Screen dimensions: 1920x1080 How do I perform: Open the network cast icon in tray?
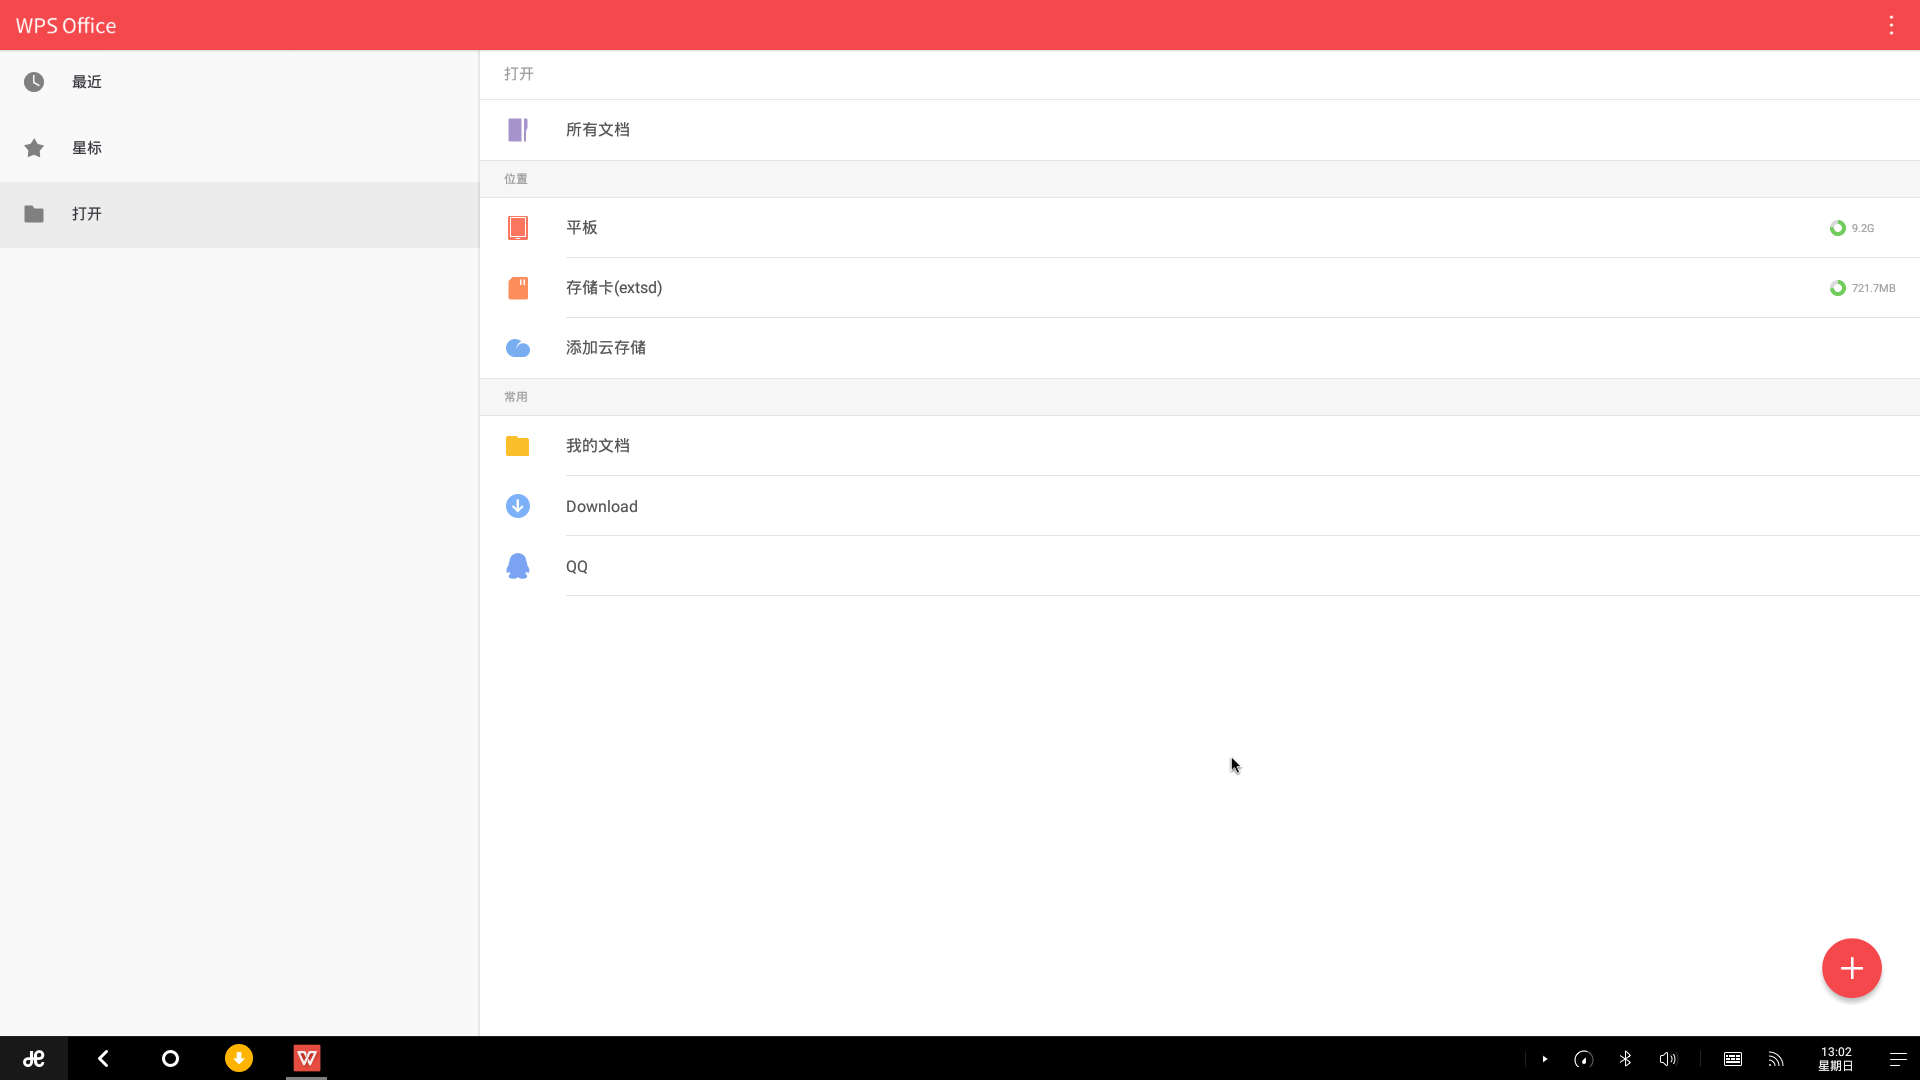click(x=1776, y=1059)
